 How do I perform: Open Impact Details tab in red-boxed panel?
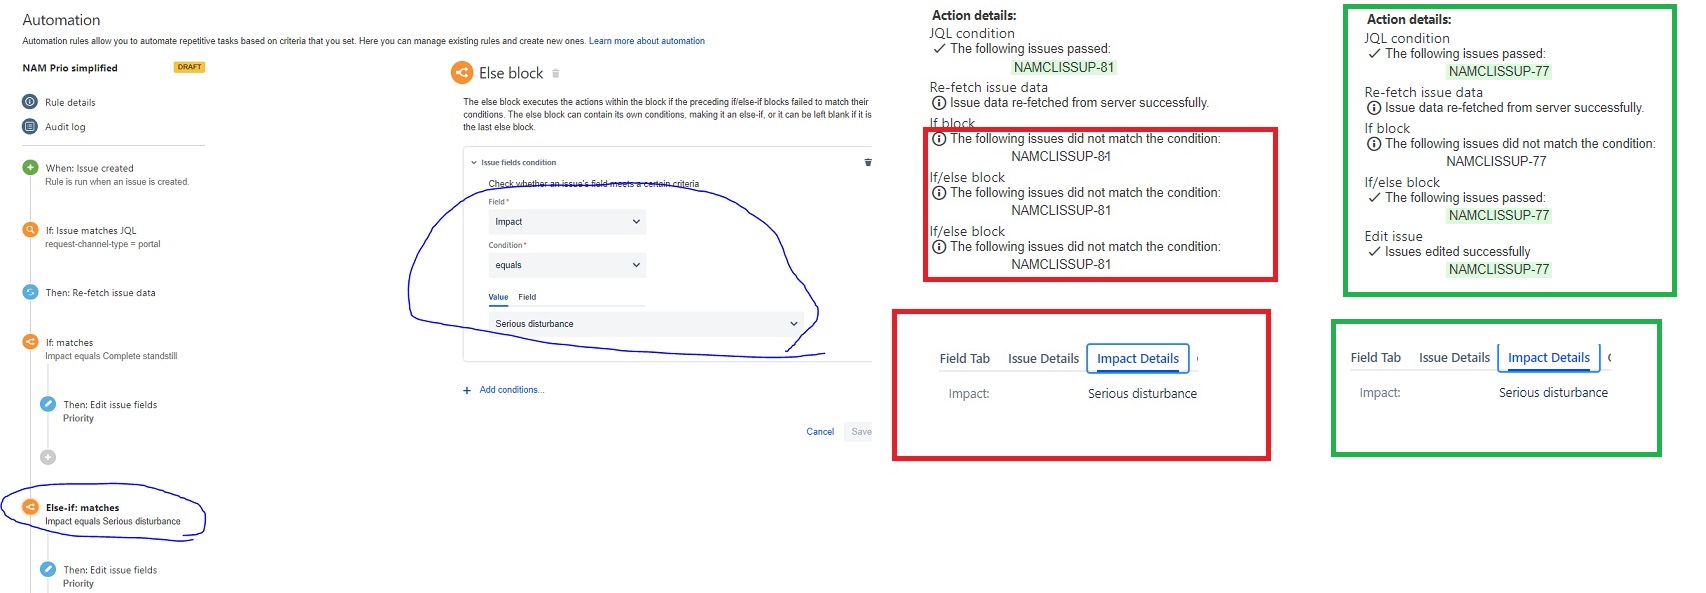(x=1138, y=358)
